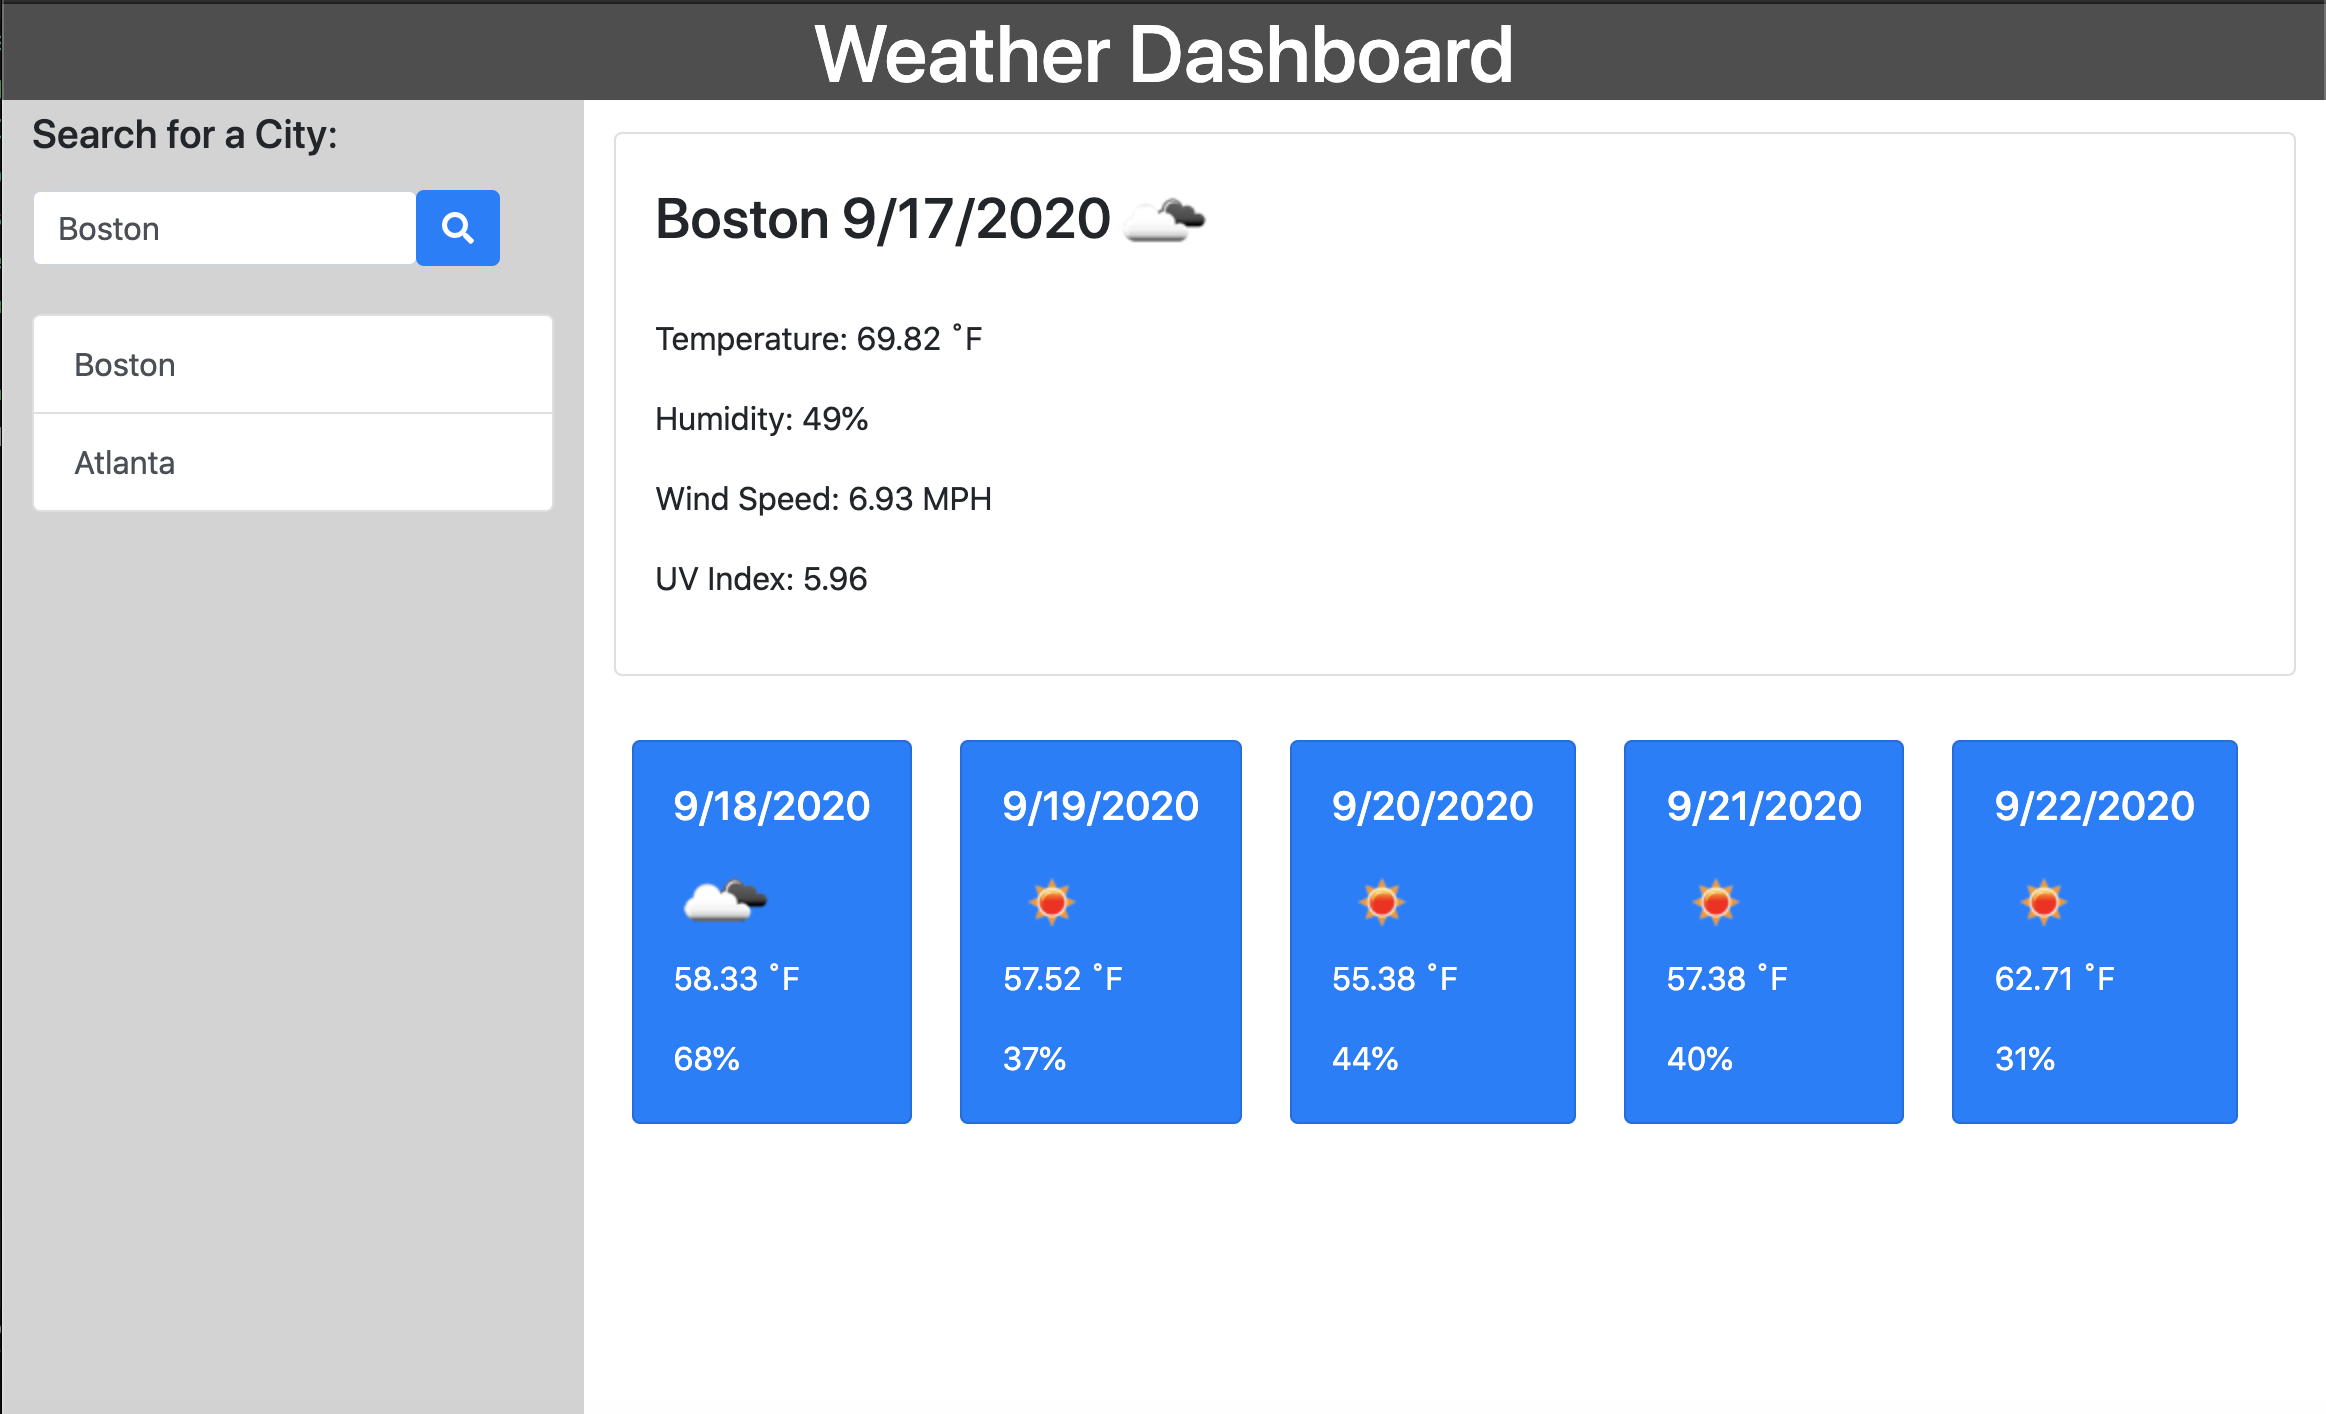The width and height of the screenshot is (2326, 1414).
Task: Click the 9/20/2020 forecast date heading
Action: 1432,806
